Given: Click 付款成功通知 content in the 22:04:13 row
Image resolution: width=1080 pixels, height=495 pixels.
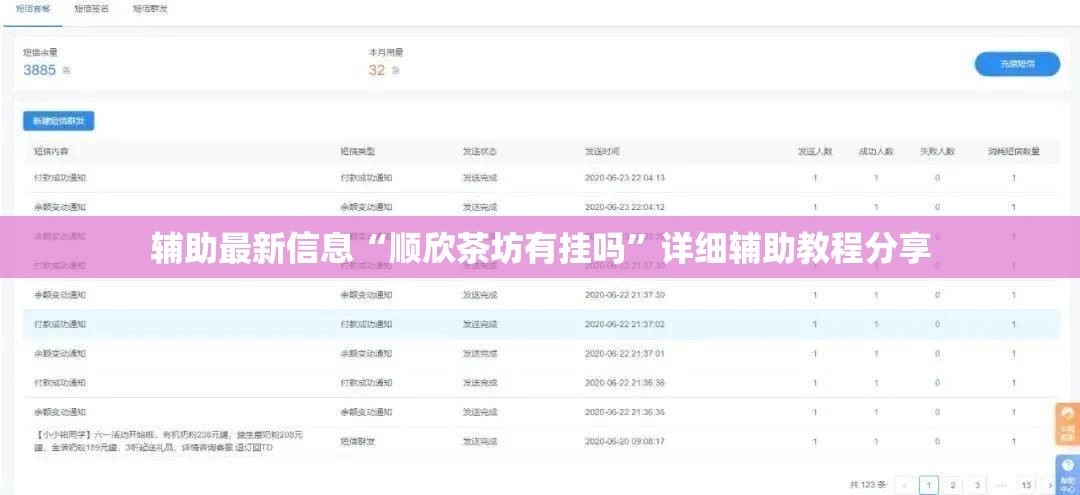Looking at the screenshot, I should click(60, 178).
